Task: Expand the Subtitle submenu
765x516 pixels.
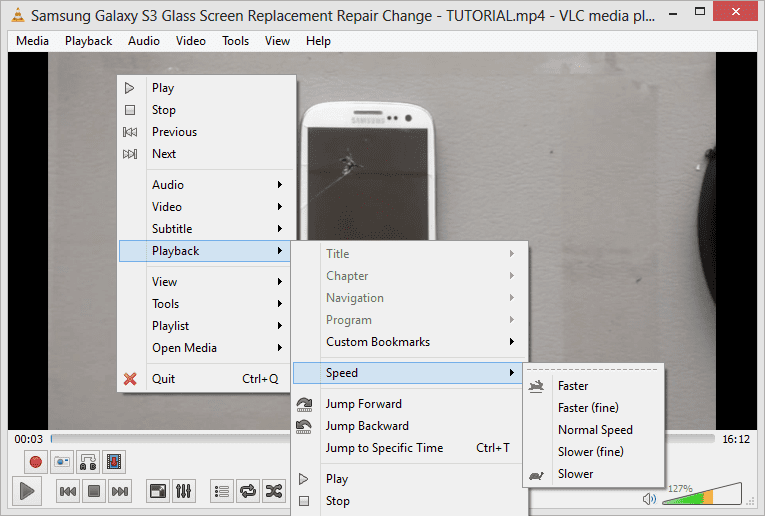Action: pos(207,228)
